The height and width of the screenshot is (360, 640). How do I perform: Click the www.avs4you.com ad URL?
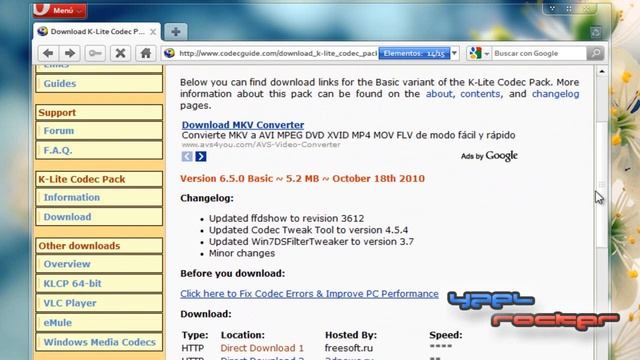click(261, 144)
